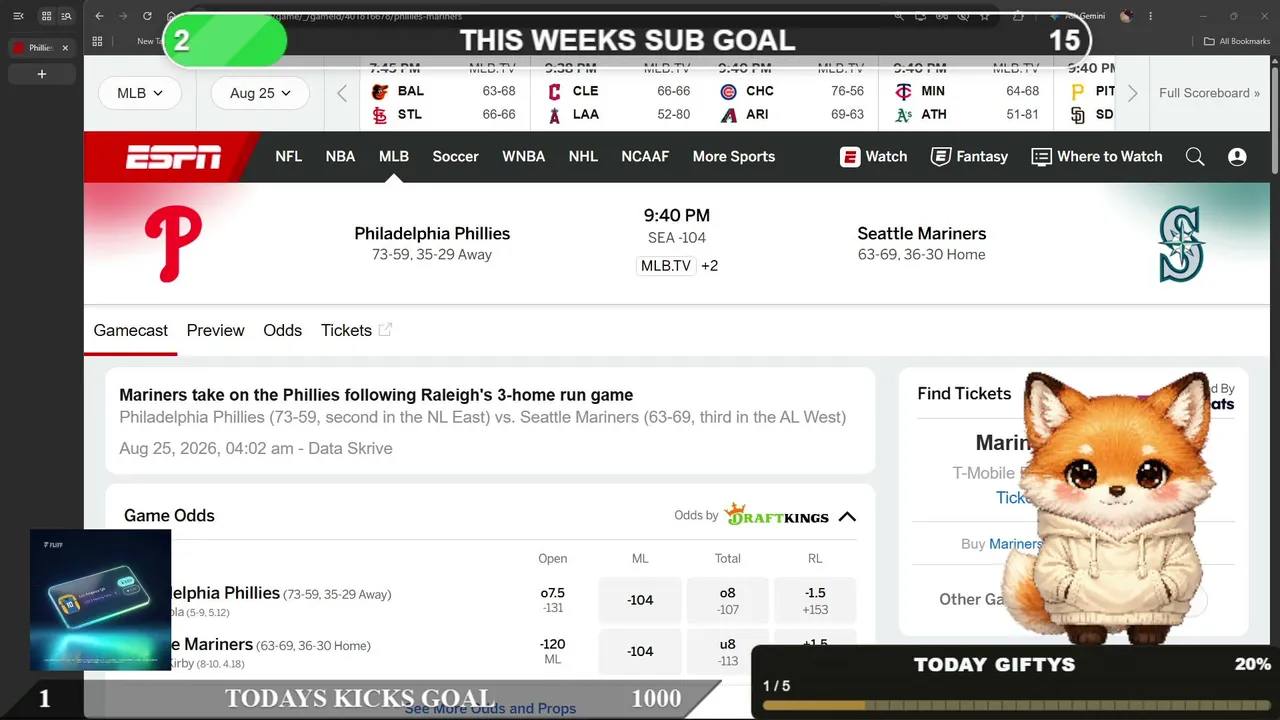Image resolution: width=1280 pixels, height=720 pixels.
Task: Click the scoreboard right arrow
Action: pyautogui.click(x=1132, y=93)
